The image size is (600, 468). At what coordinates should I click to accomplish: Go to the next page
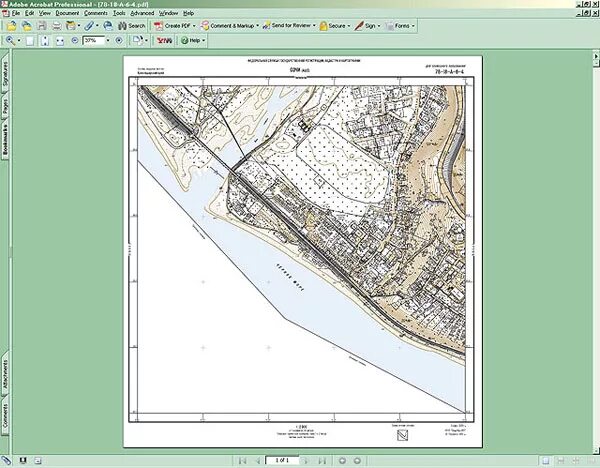[x=306, y=460]
